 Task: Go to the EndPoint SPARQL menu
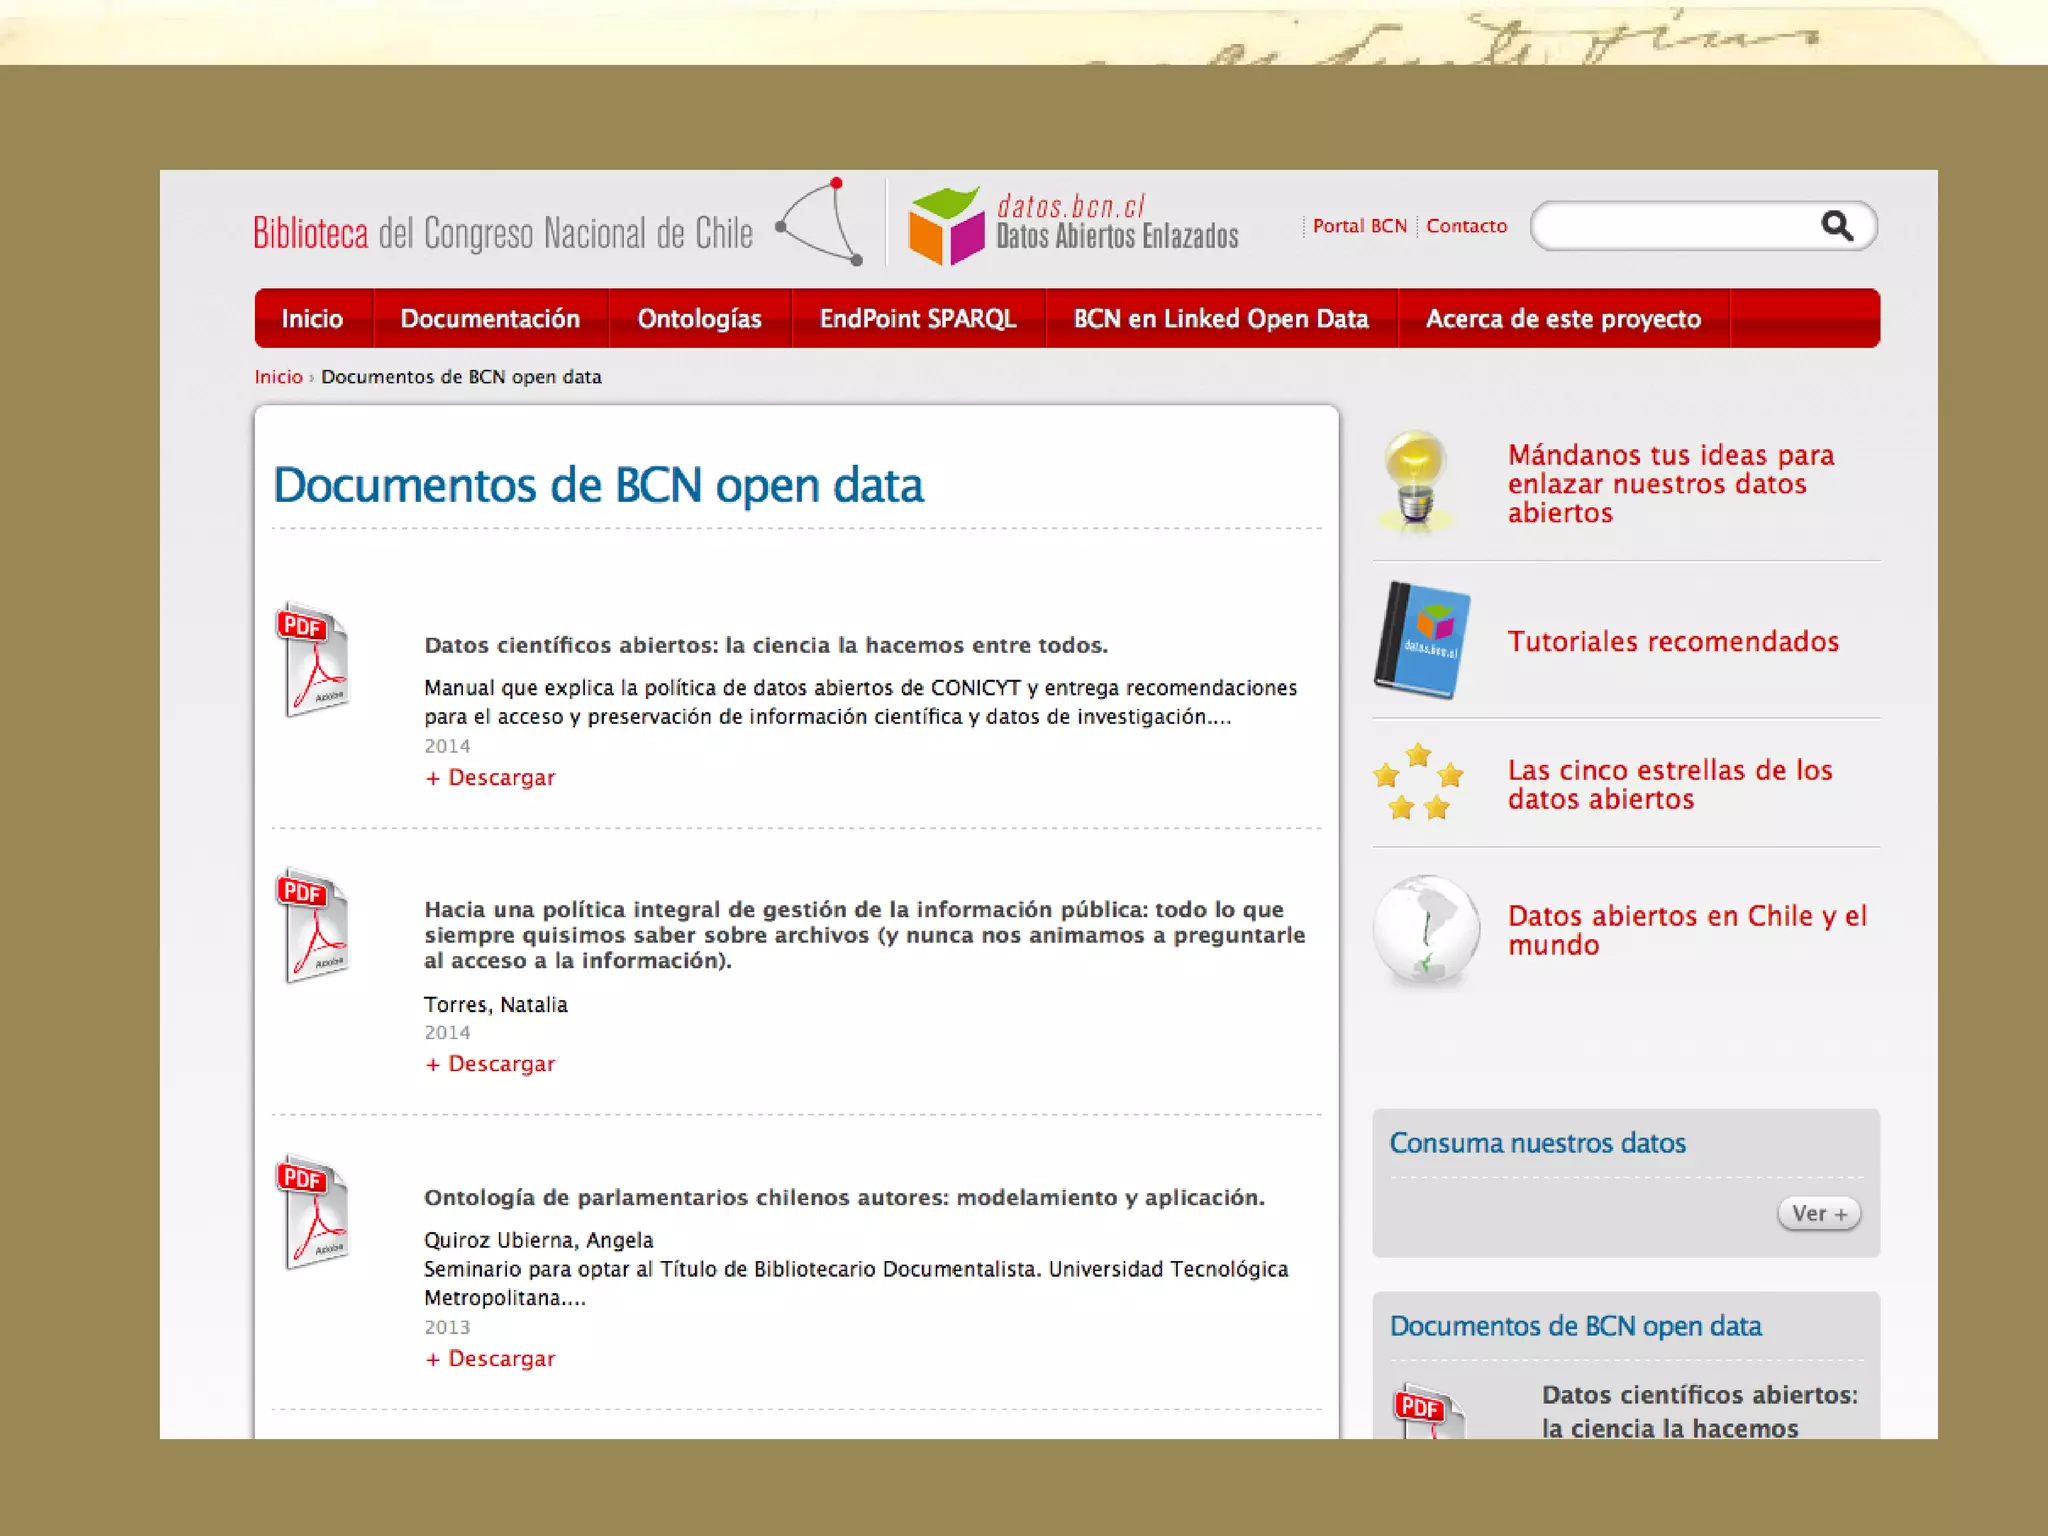point(917,319)
